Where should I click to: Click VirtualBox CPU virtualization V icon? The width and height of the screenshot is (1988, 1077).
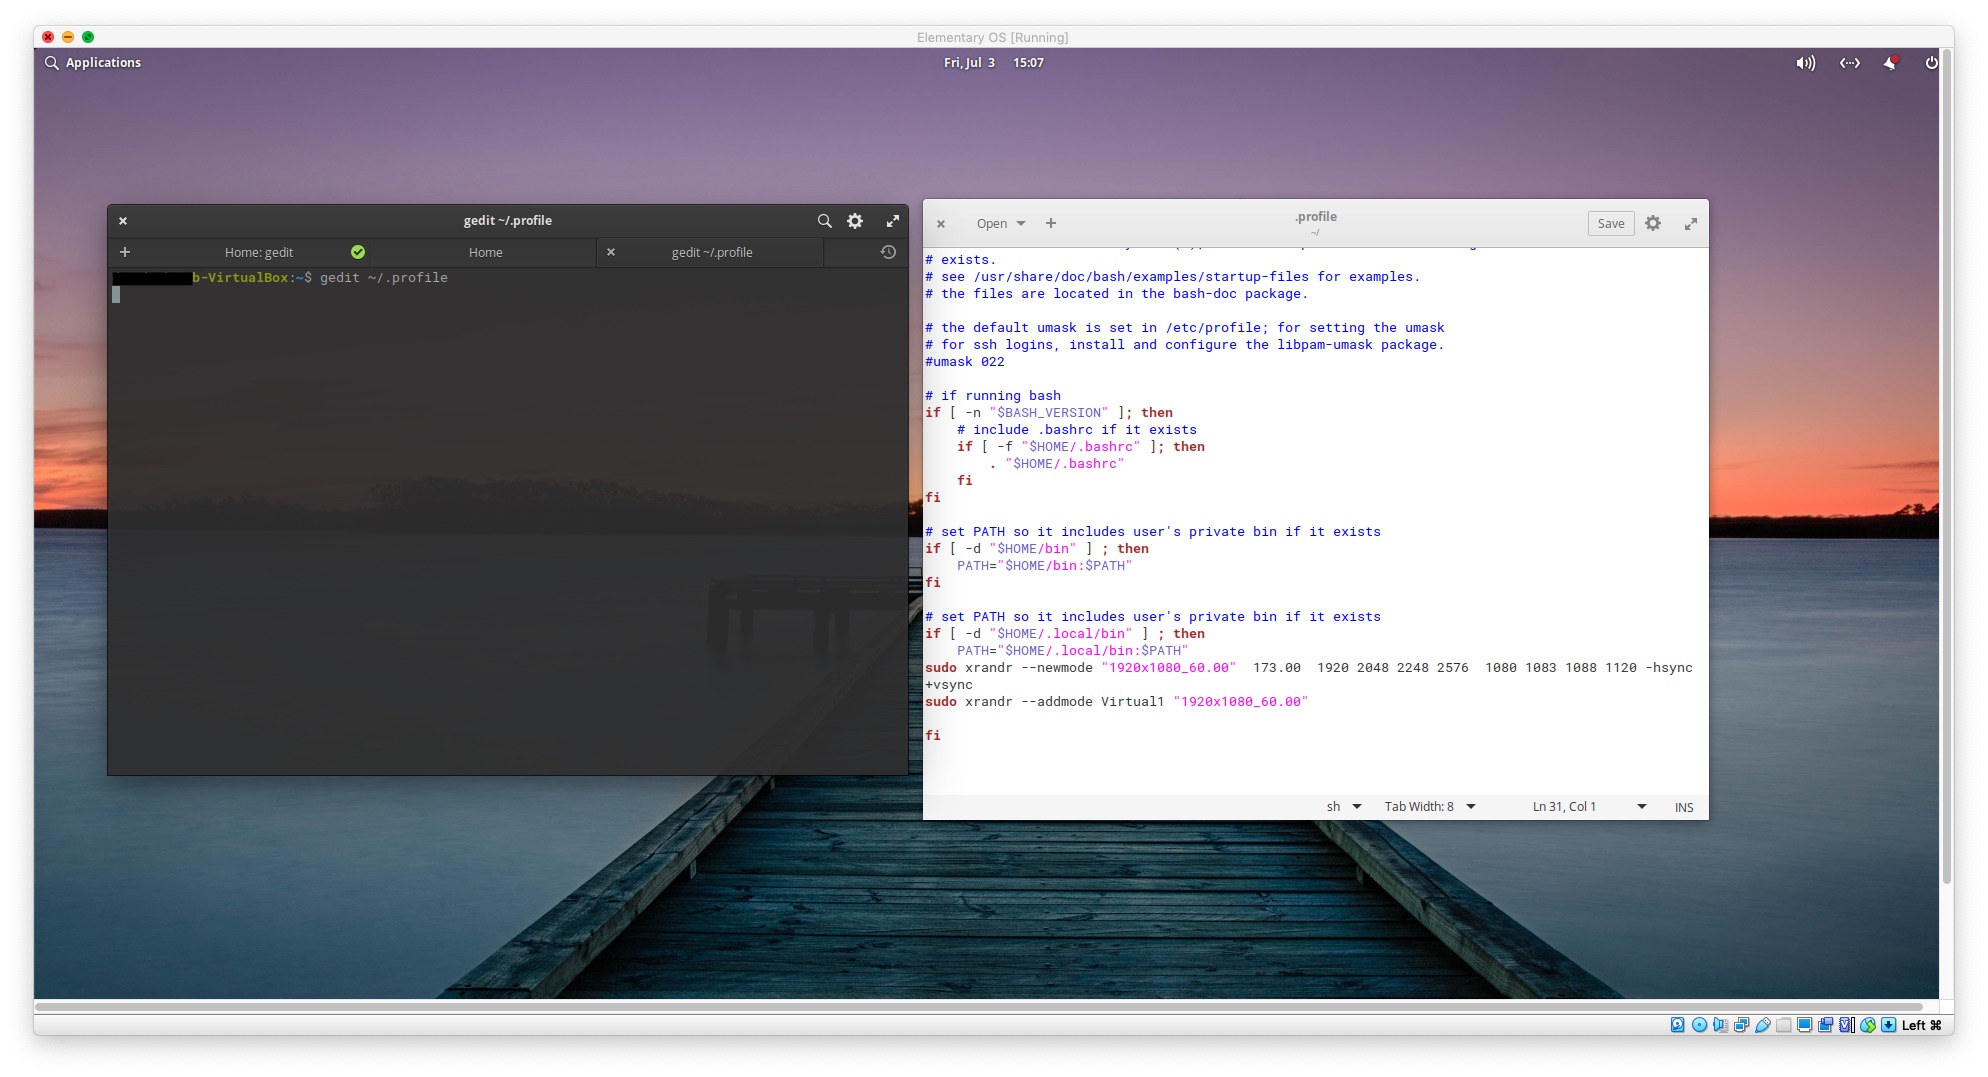tap(1846, 1025)
